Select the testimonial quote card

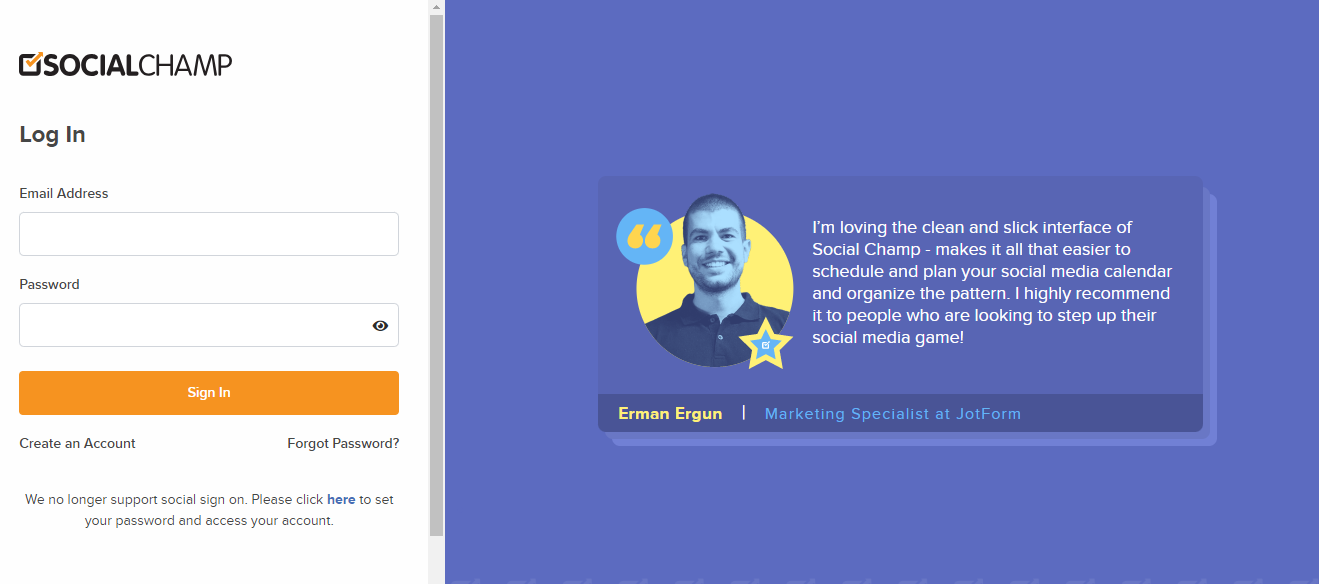tap(900, 300)
